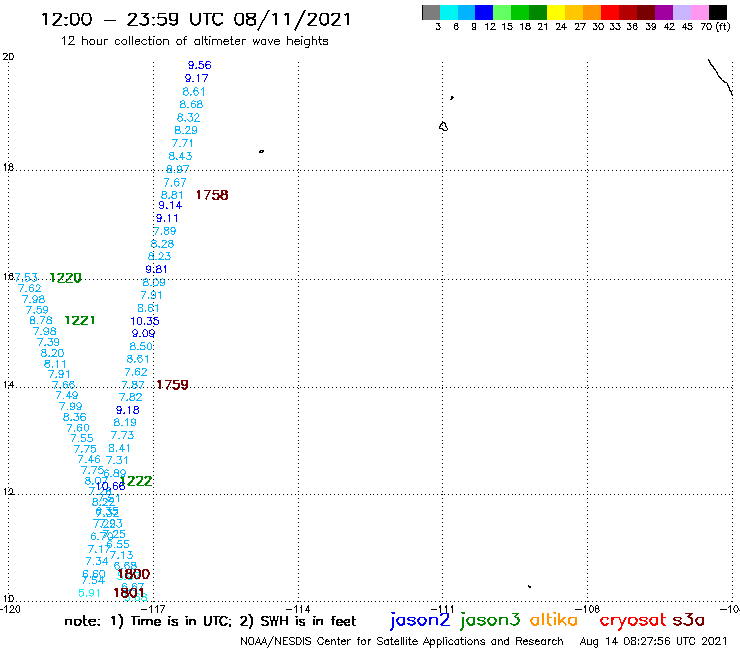Select the 9.11 wave height value
This screenshot has height=650, width=740.
167,219
